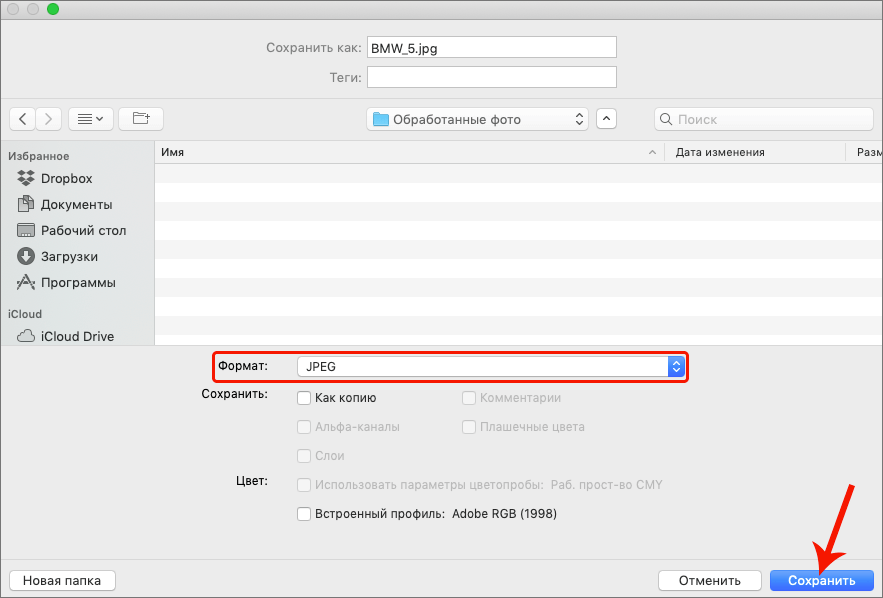Click the forward navigation arrow

pos(49,119)
